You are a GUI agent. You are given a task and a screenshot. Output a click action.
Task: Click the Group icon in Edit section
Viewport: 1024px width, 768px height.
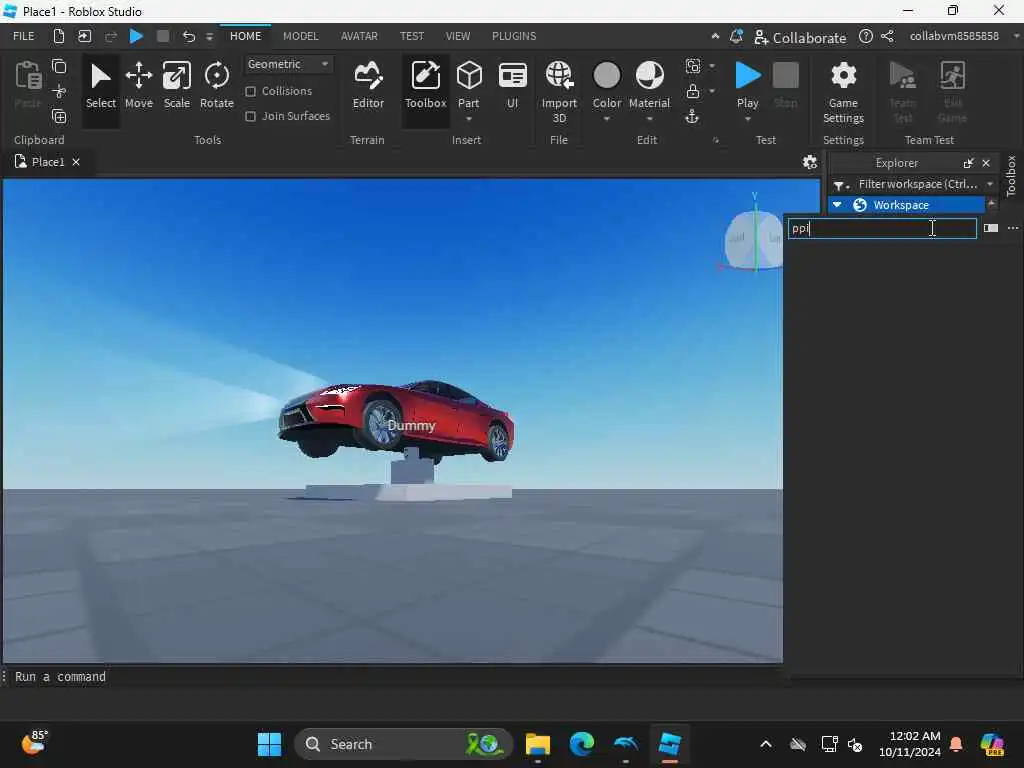(693, 66)
